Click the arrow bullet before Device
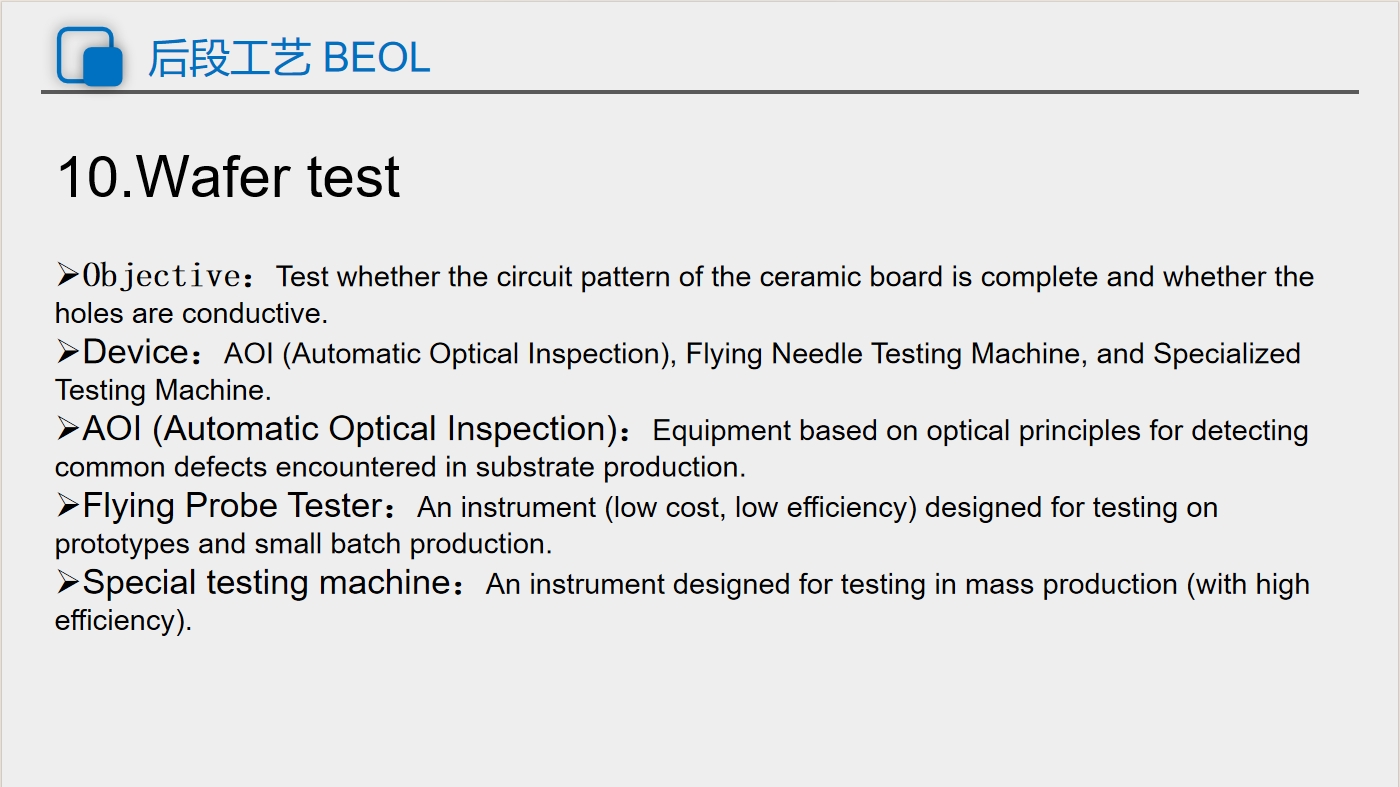This screenshot has width=1400, height=787. click(x=67, y=351)
